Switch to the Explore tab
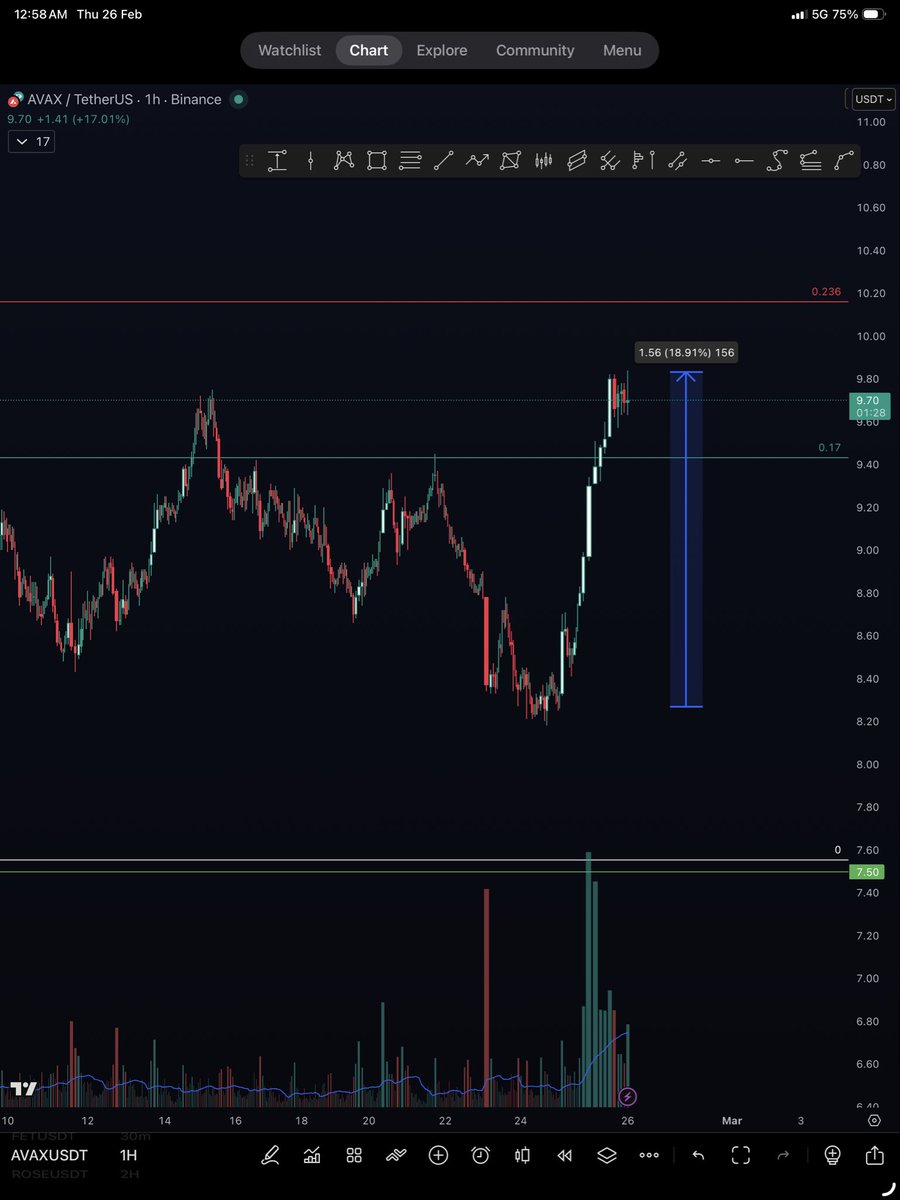This screenshot has height=1200, width=900. [442, 50]
